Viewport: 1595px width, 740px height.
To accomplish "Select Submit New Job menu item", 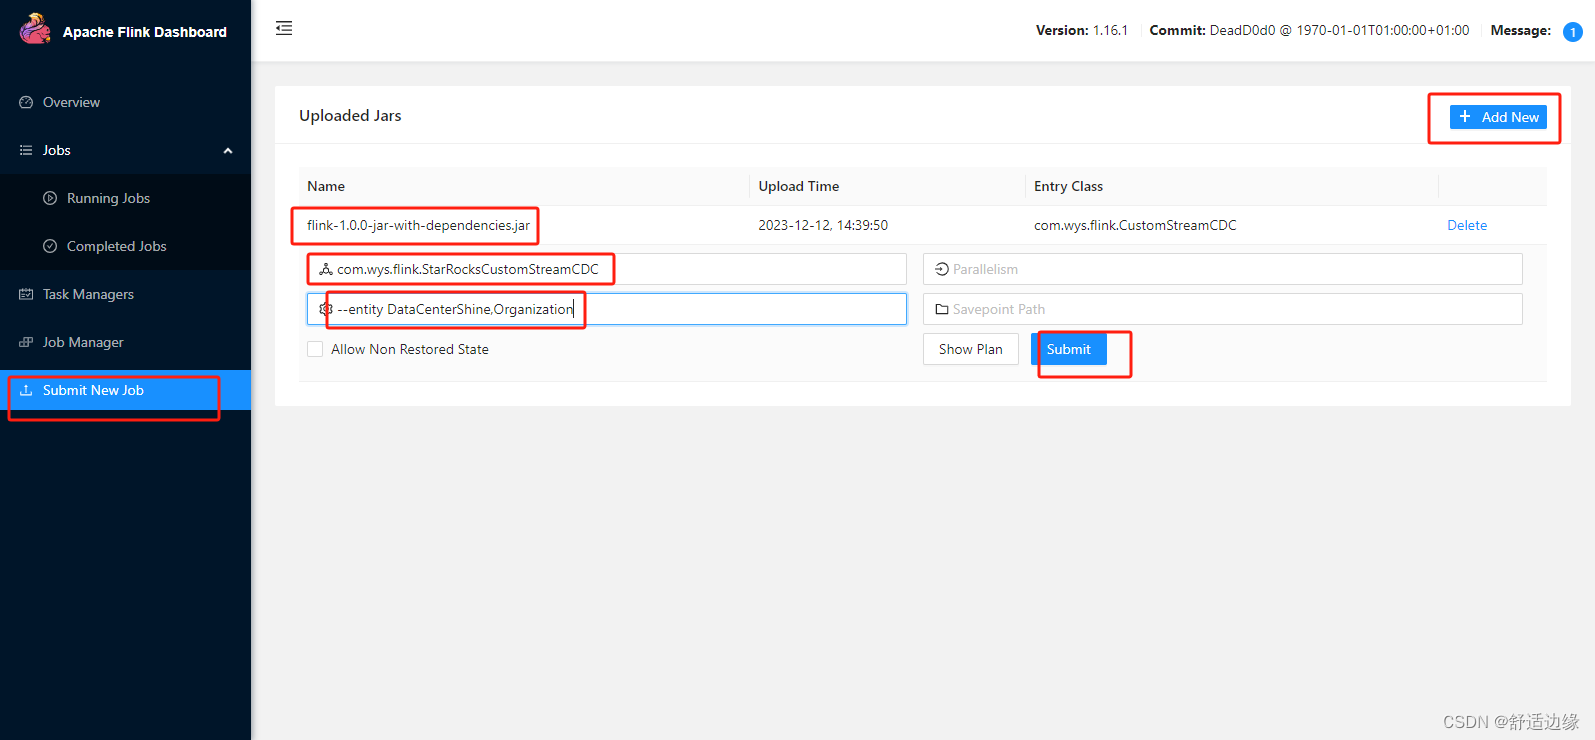I will click(125, 390).
